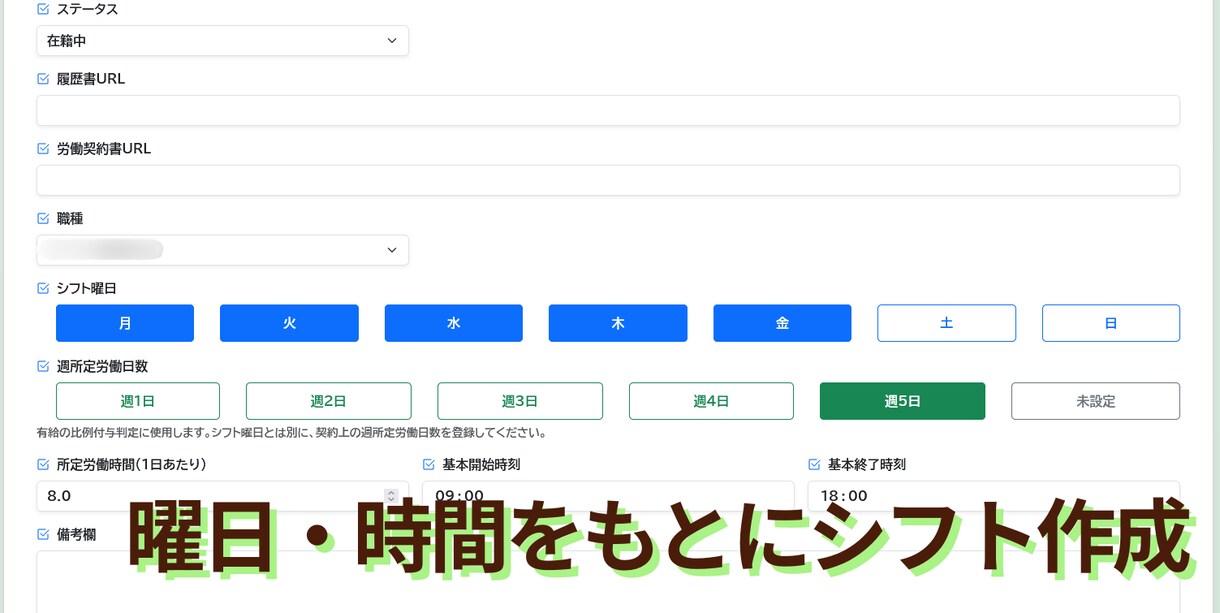
Task: Toggle the 週所定労働日数 field checkbox
Action: coord(43,366)
